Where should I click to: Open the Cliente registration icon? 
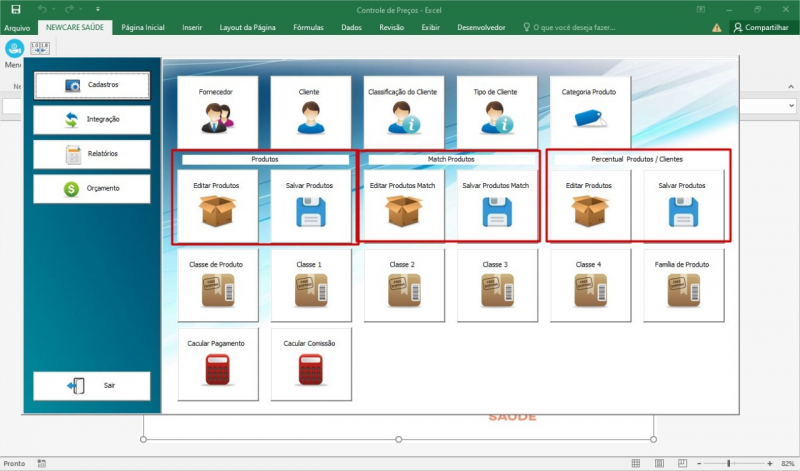coord(309,117)
